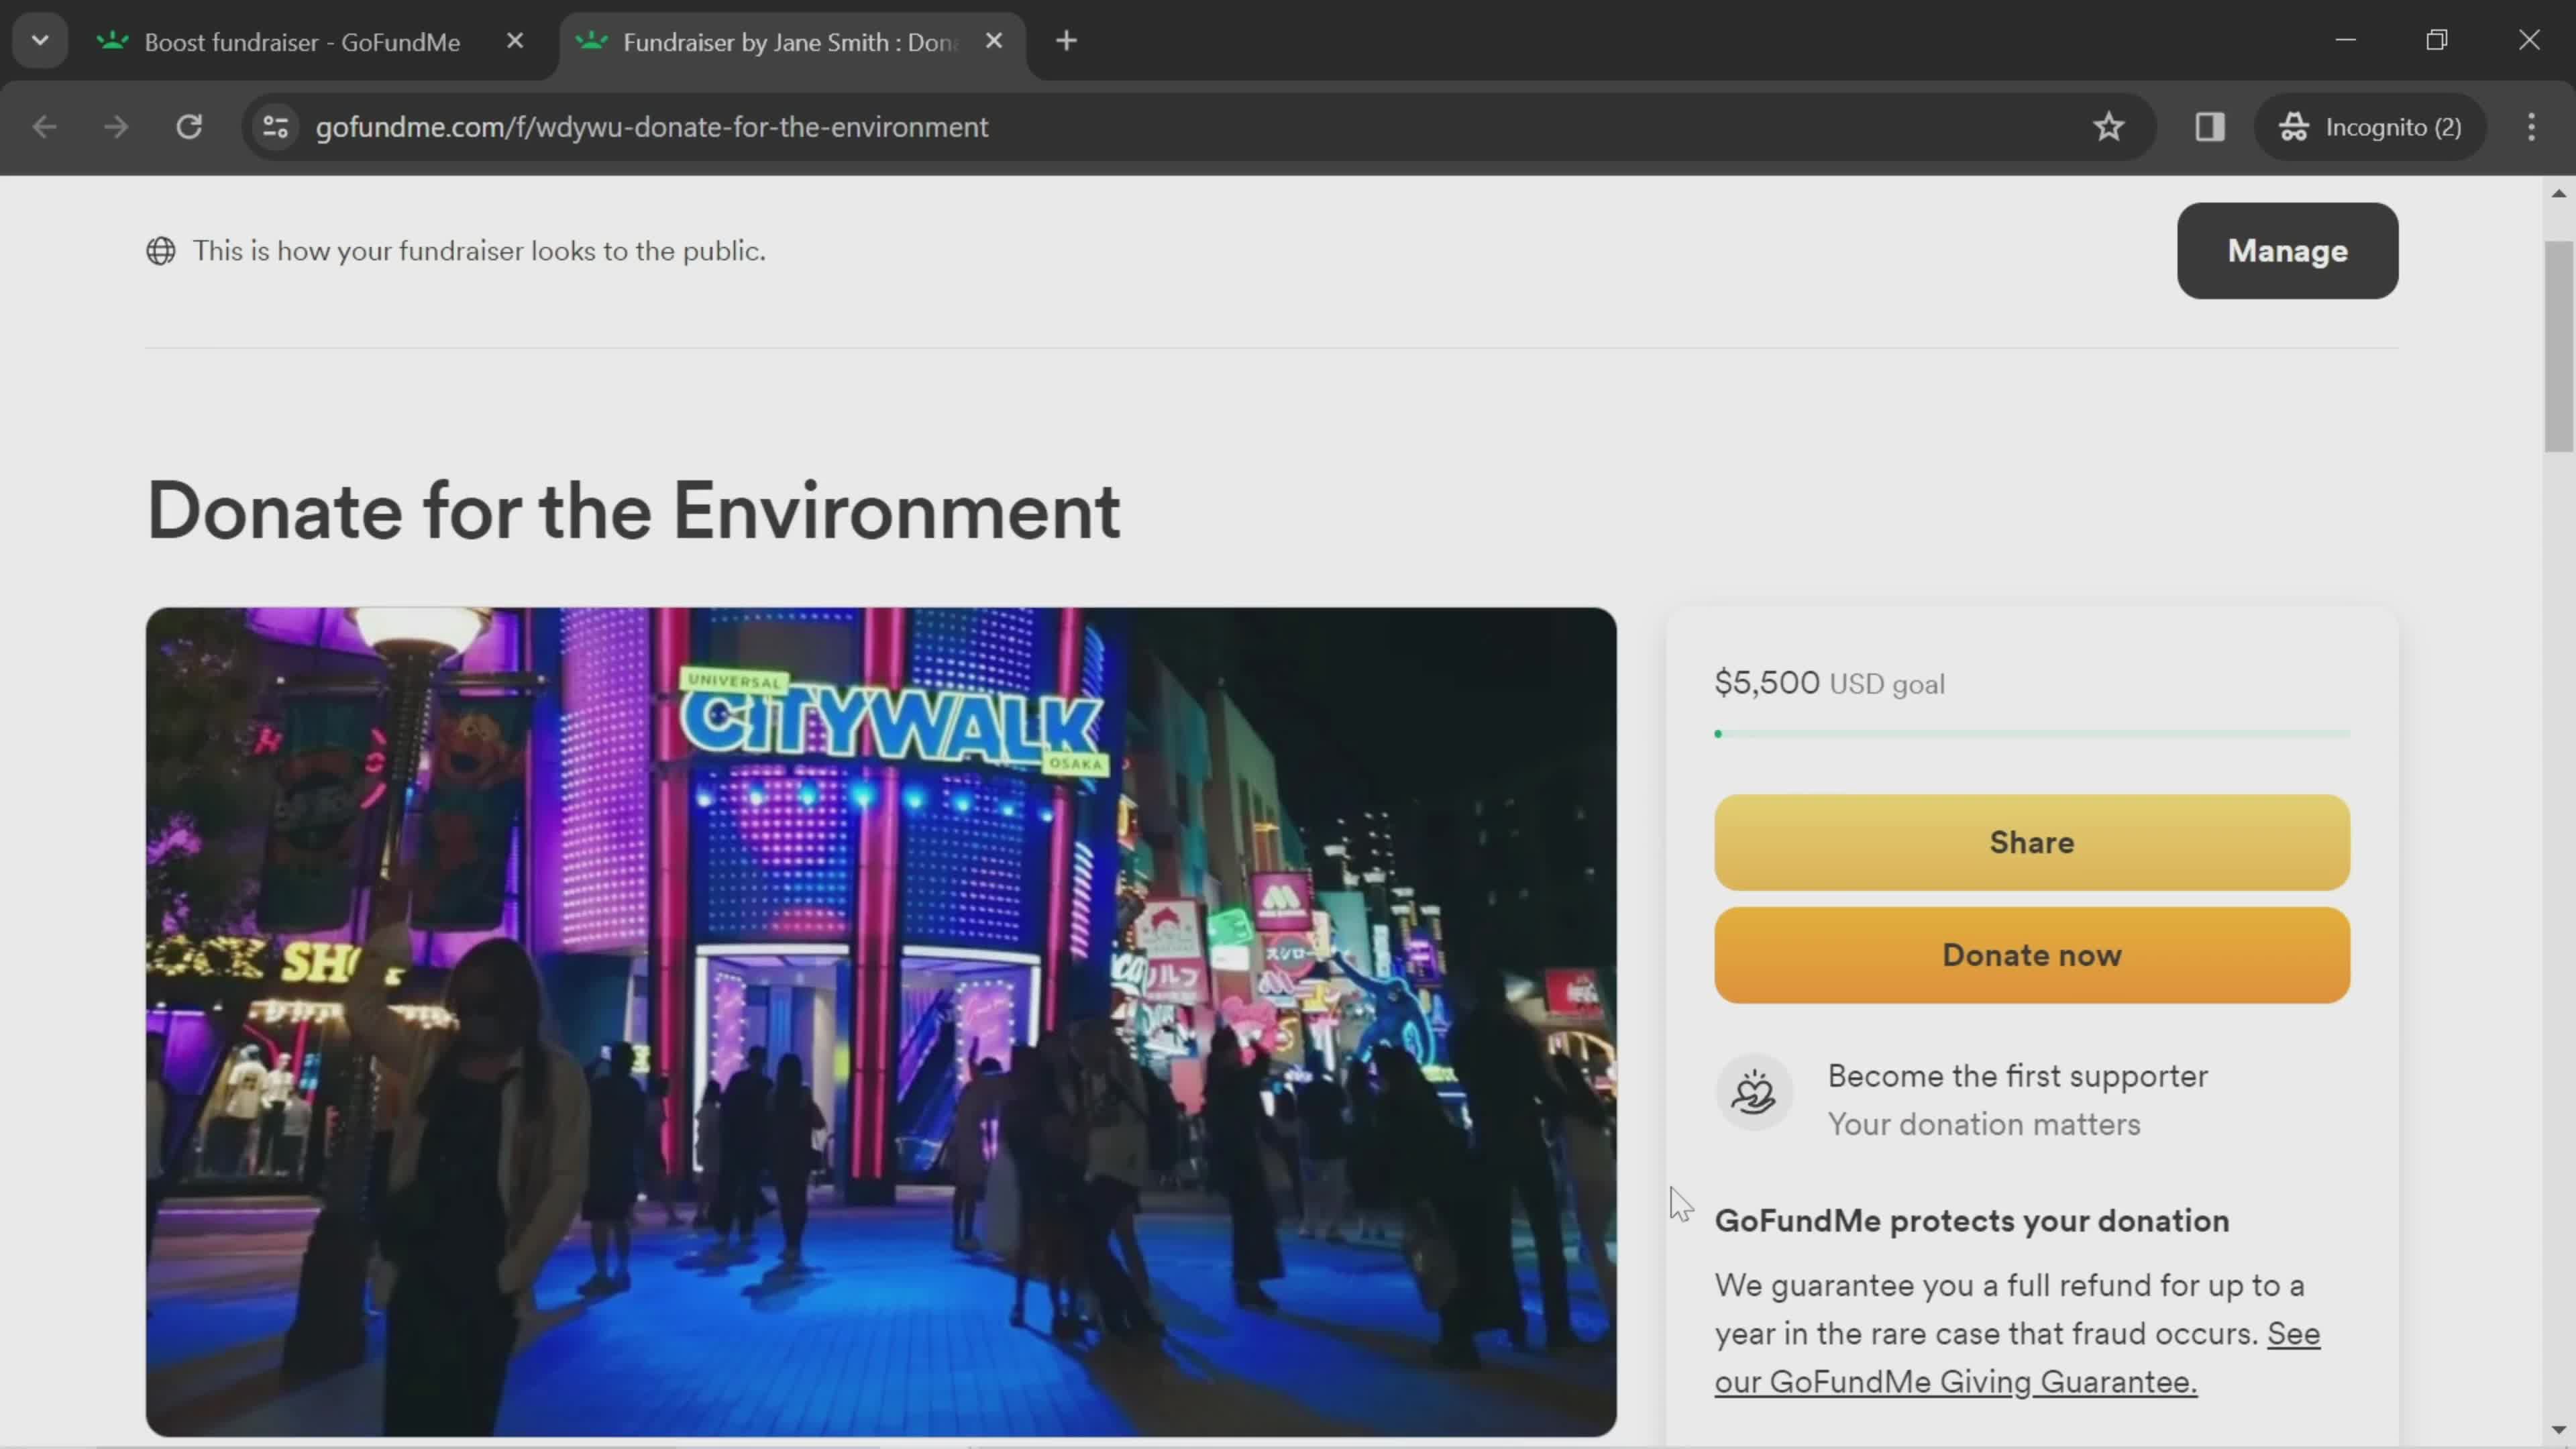Restore down the browser window
This screenshot has height=1449, width=2576.
(x=2437, y=40)
